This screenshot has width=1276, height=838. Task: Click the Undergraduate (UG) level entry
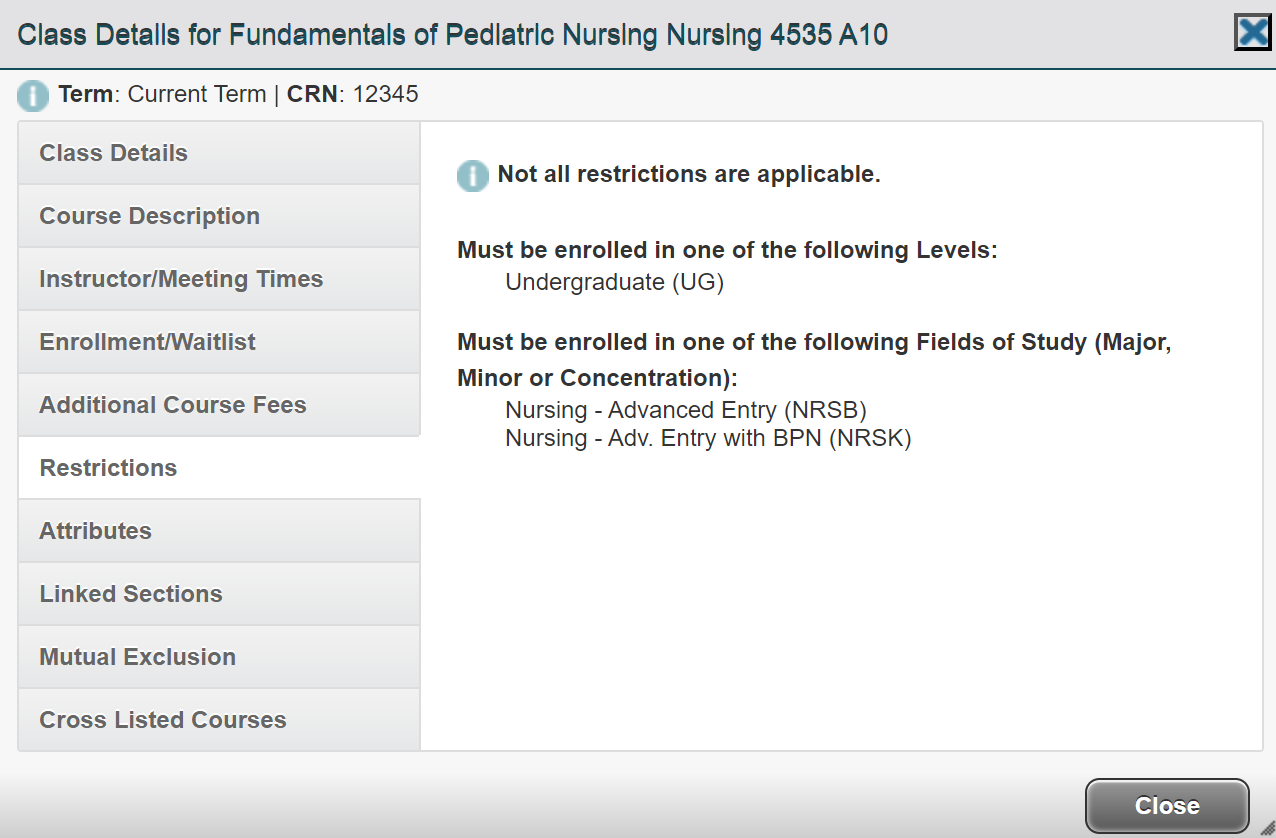click(x=614, y=282)
